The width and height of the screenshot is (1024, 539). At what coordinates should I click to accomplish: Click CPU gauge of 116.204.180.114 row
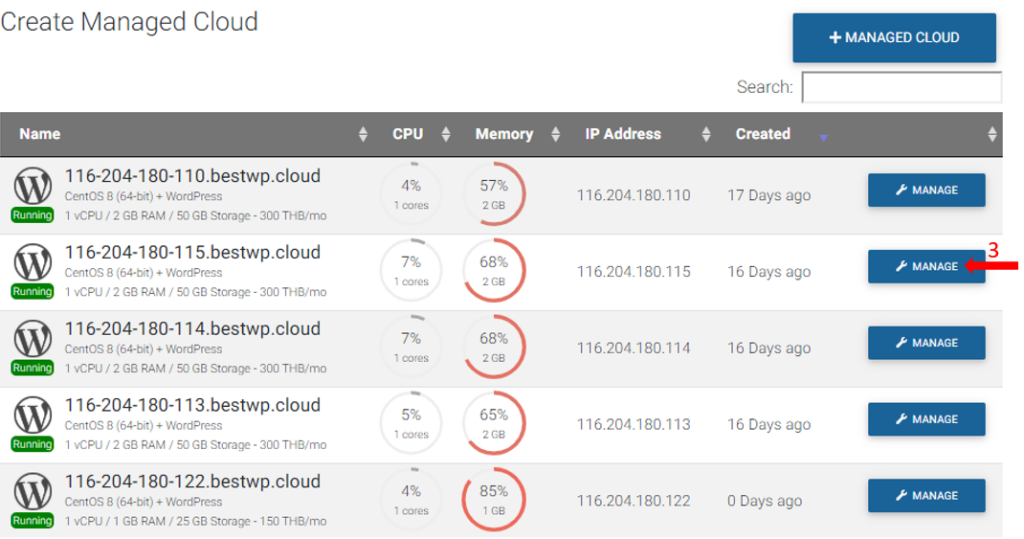point(411,347)
